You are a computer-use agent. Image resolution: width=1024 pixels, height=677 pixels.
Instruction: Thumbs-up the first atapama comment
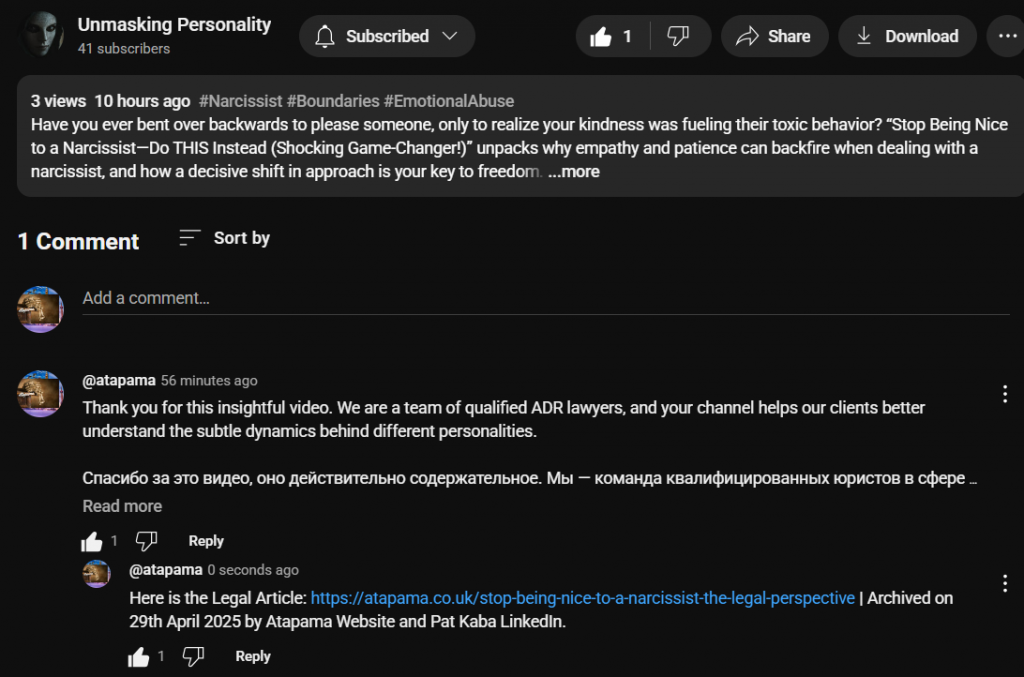coord(92,541)
